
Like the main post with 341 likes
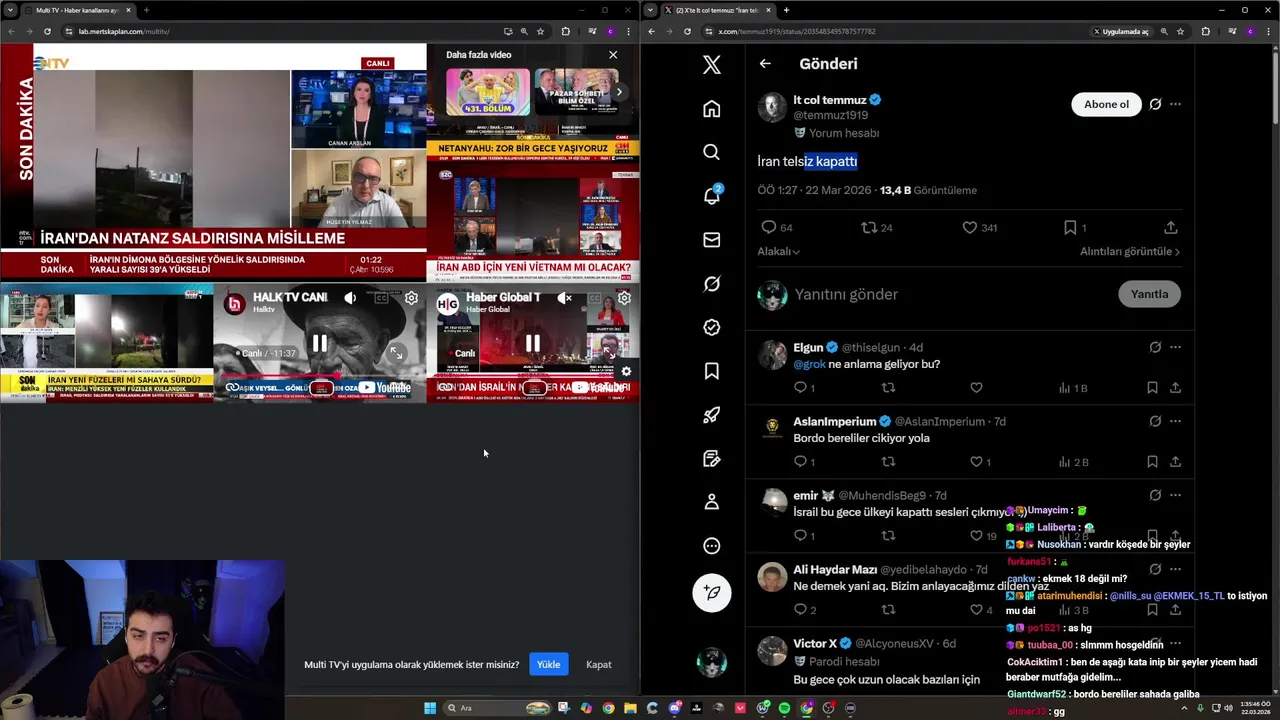[969, 228]
